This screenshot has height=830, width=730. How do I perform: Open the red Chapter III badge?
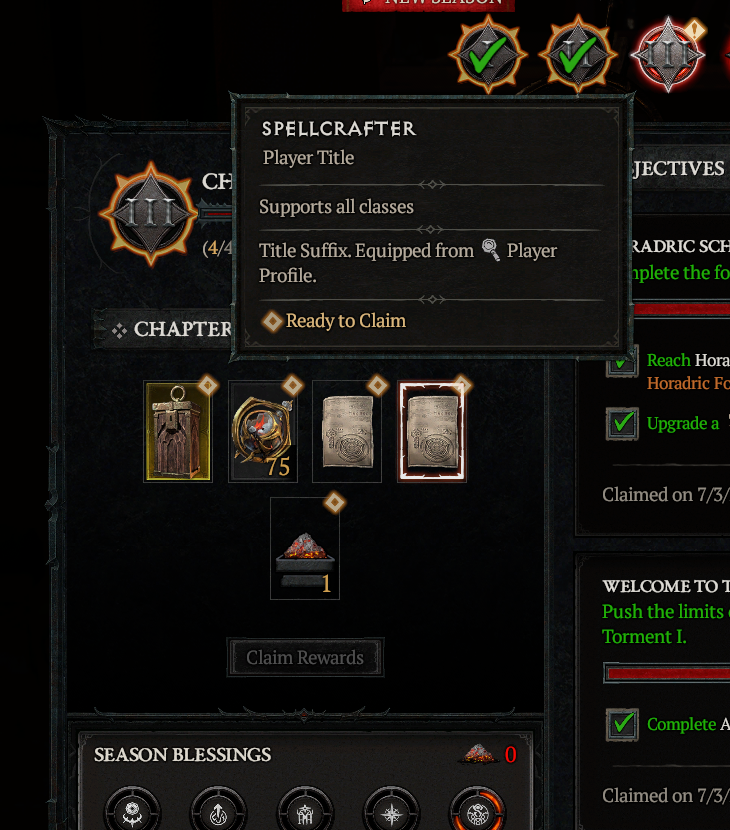[668, 55]
